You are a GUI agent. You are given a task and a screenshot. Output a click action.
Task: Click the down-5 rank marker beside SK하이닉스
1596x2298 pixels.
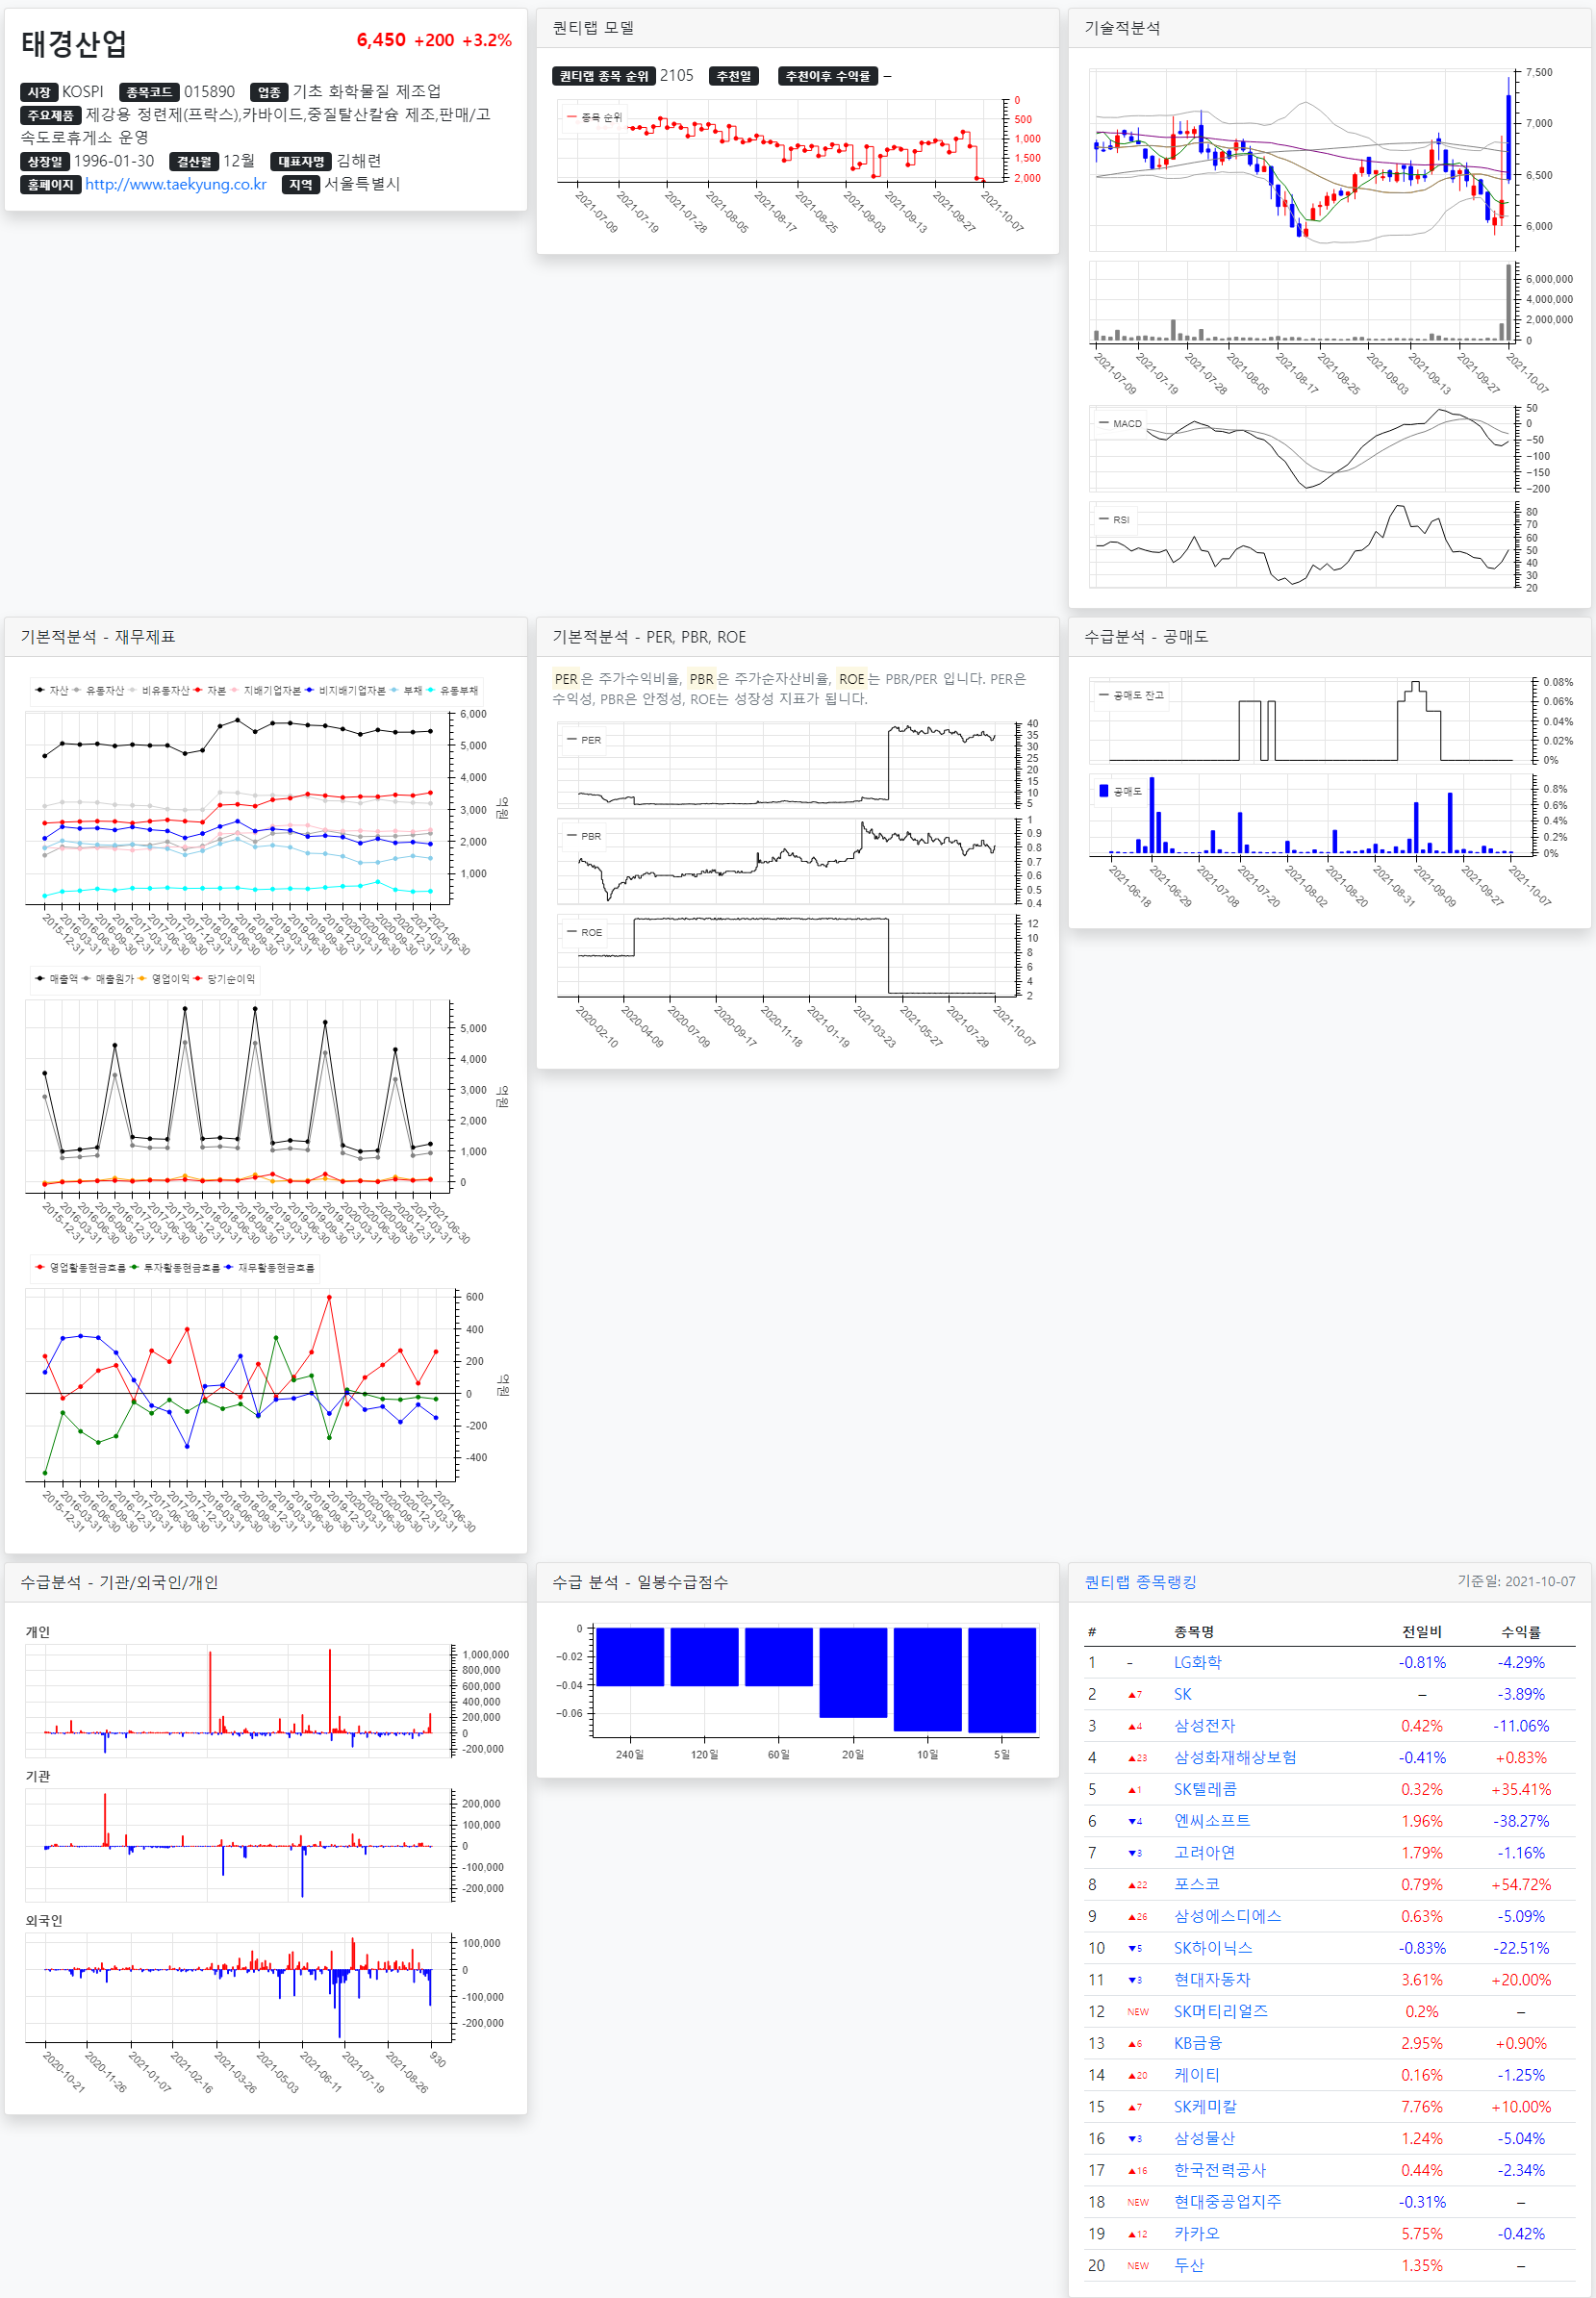click(1135, 1949)
